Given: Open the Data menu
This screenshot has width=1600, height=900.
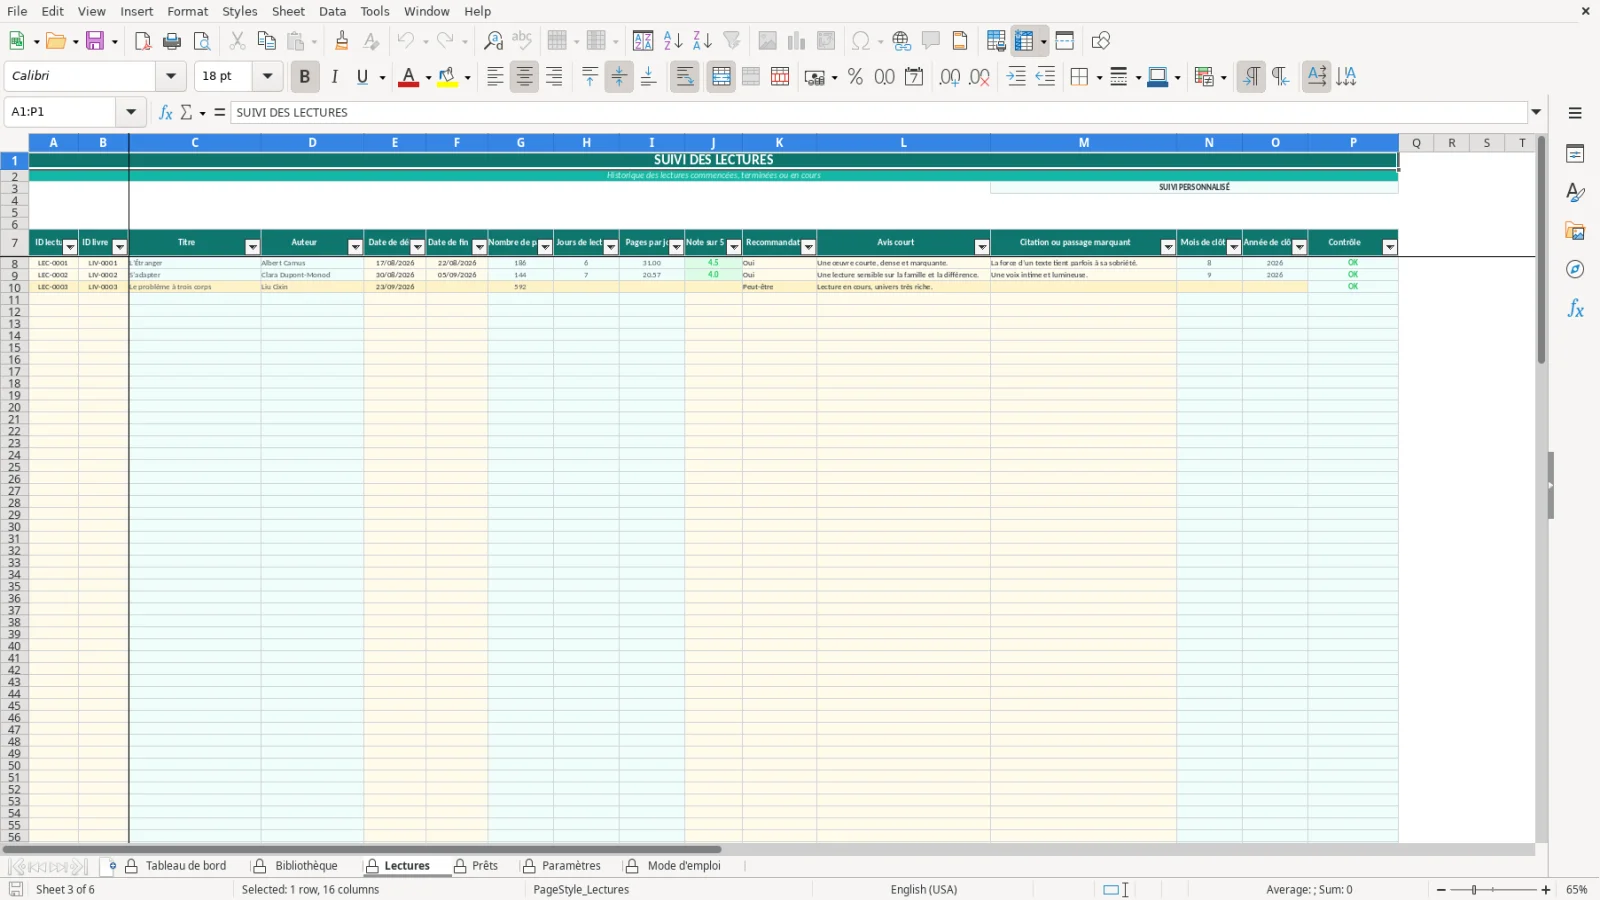Looking at the screenshot, I should pos(332,11).
